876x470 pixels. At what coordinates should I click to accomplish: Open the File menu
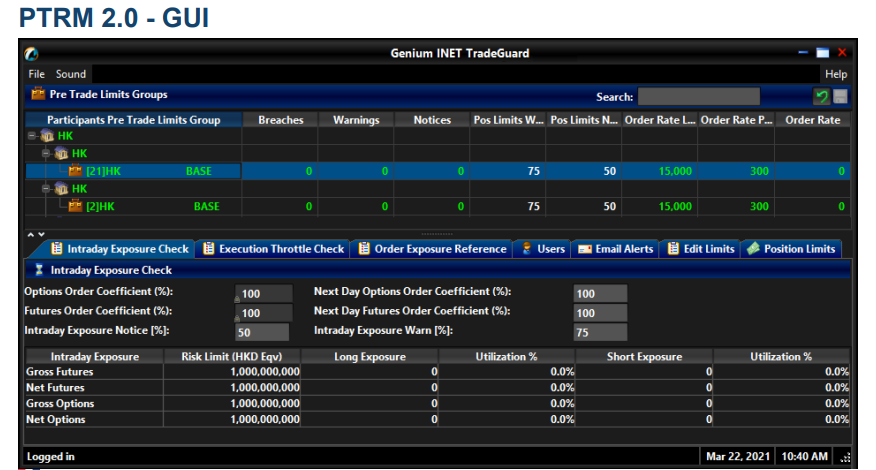tap(36, 74)
